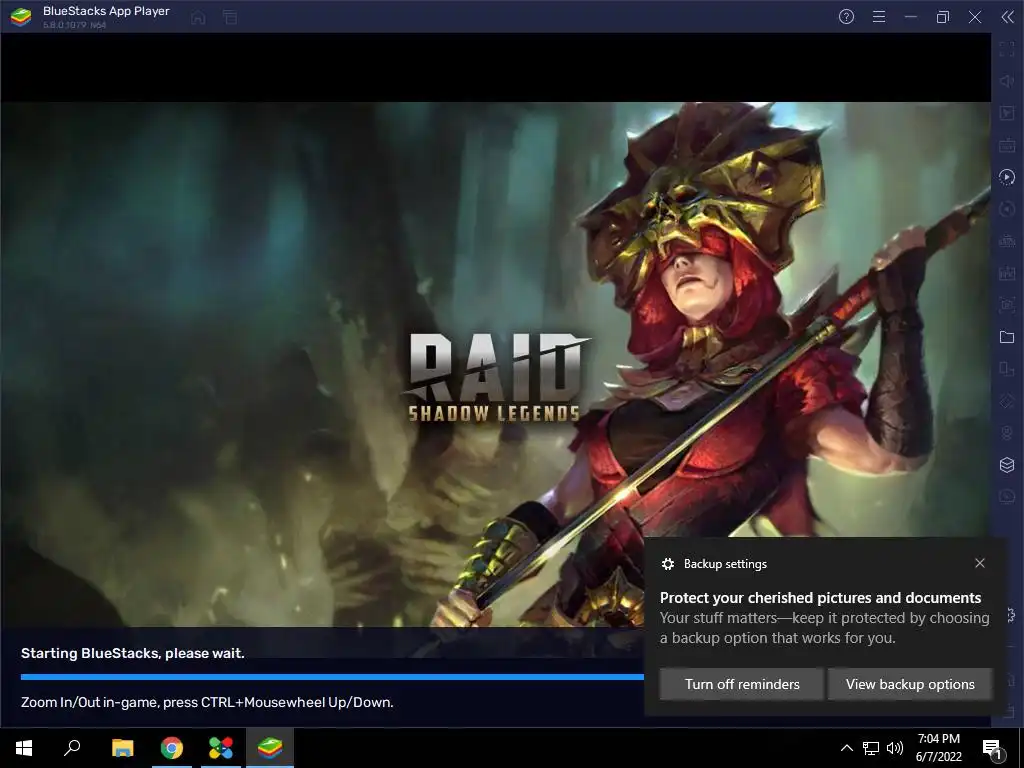Click the Zoom In/Out tip text
Viewport: 1024px width, 768px height.
click(x=207, y=702)
